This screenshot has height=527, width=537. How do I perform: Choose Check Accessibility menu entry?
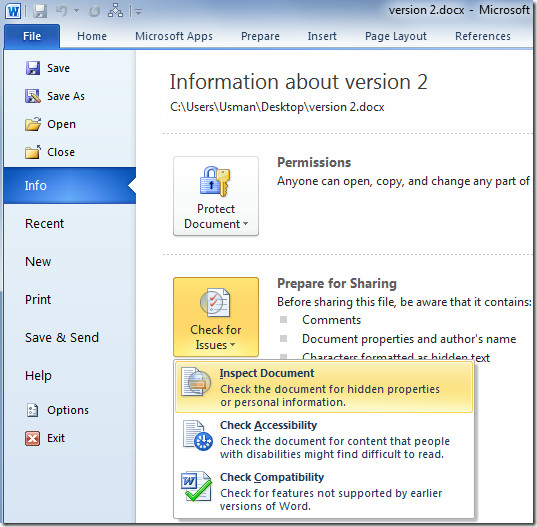[324, 439]
